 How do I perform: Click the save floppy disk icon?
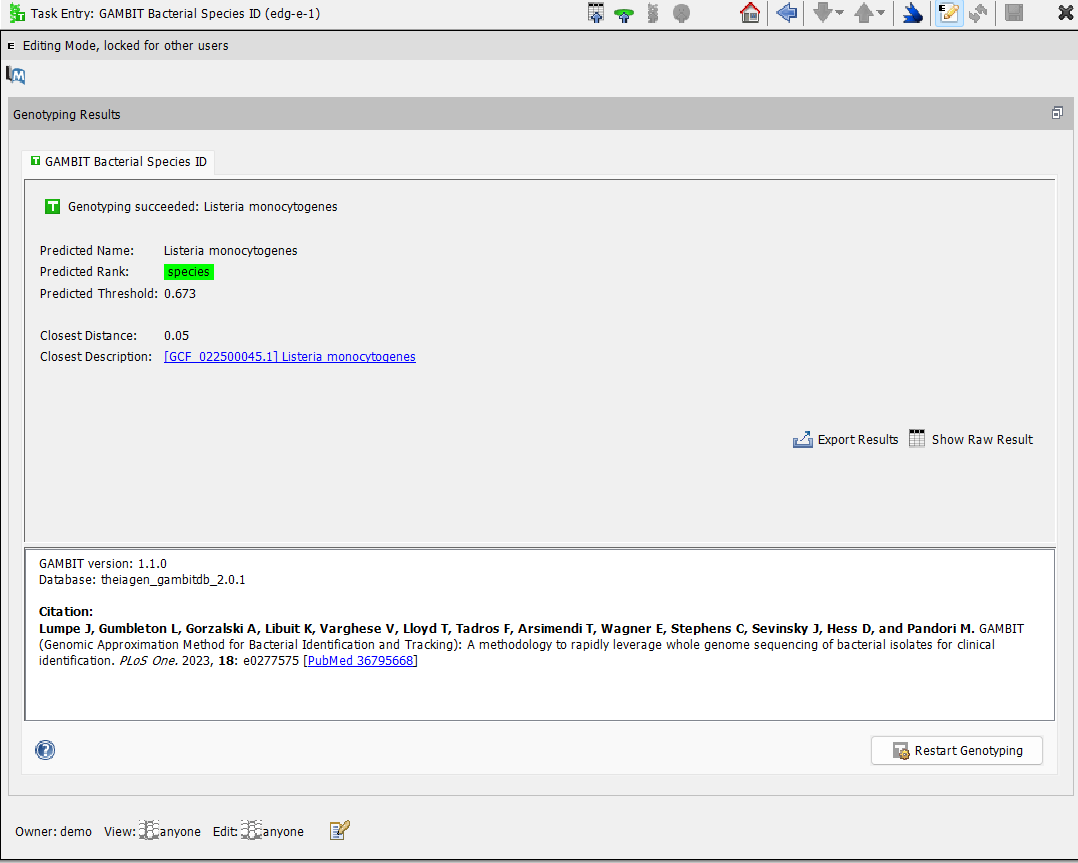[x=1014, y=14]
